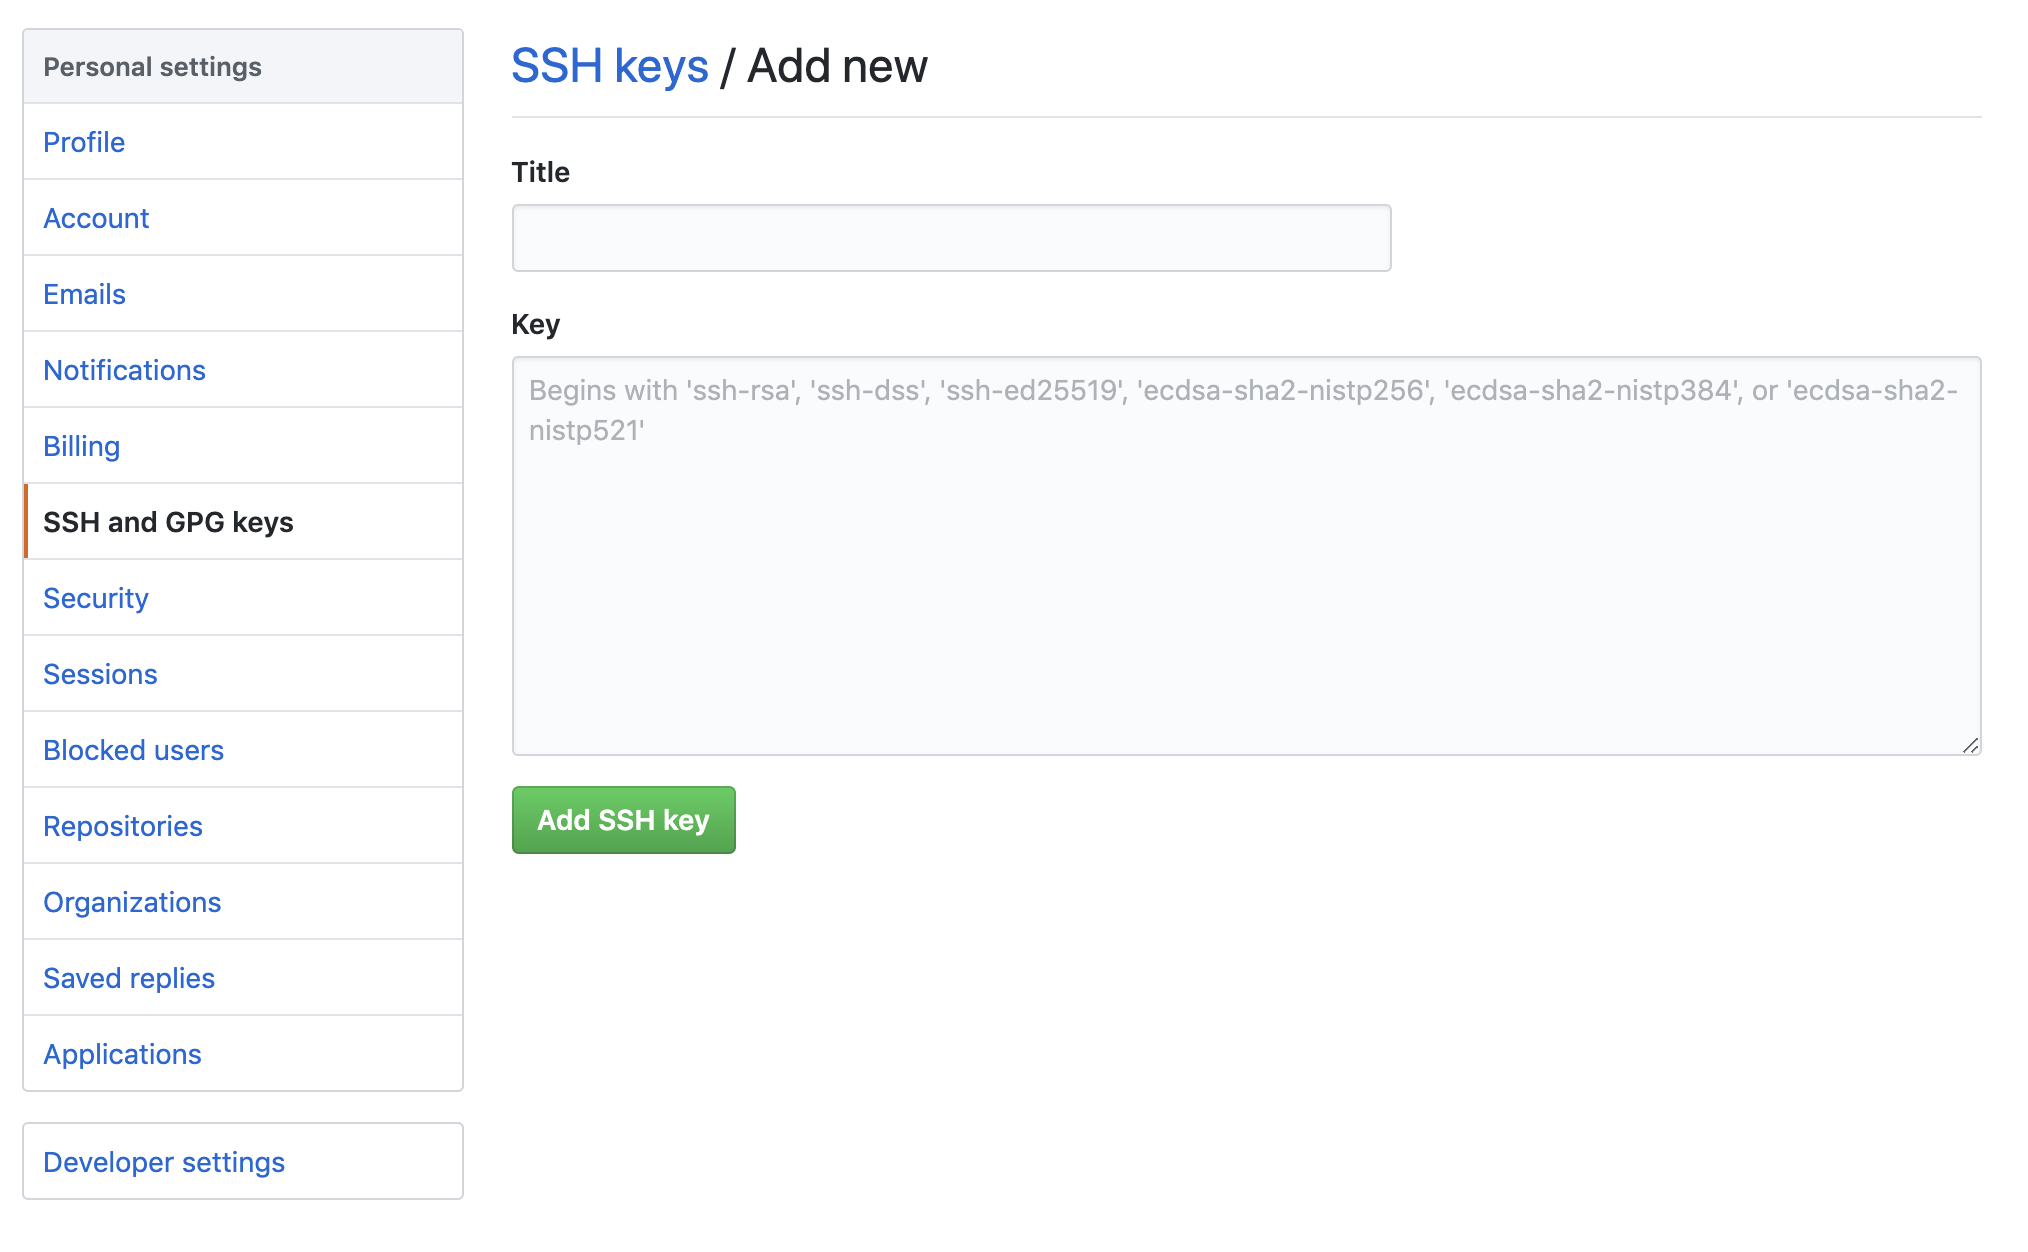The image size is (2028, 1252).
Task: Go to Blocked users
Action: point(133,750)
